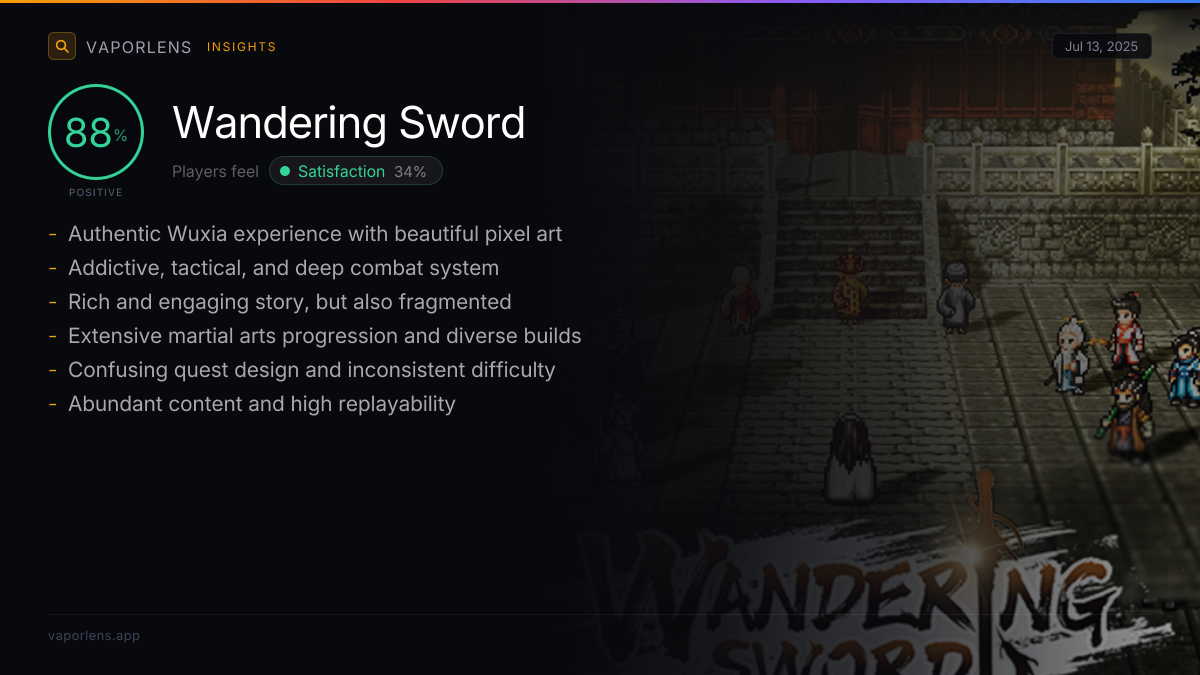Screen dimensions: 1200x675
Task: Click the 88% positive score ring
Action: pyautogui.click(x=96, y=132)
